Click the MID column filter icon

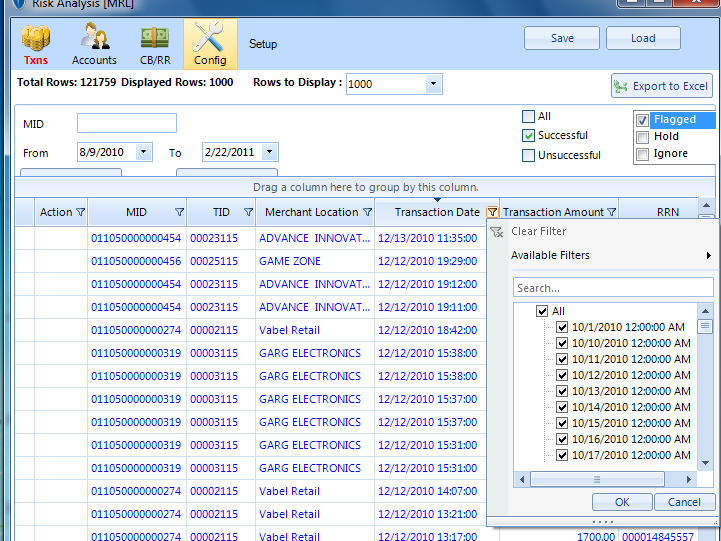pyautogui.click(x=180, y=212)
